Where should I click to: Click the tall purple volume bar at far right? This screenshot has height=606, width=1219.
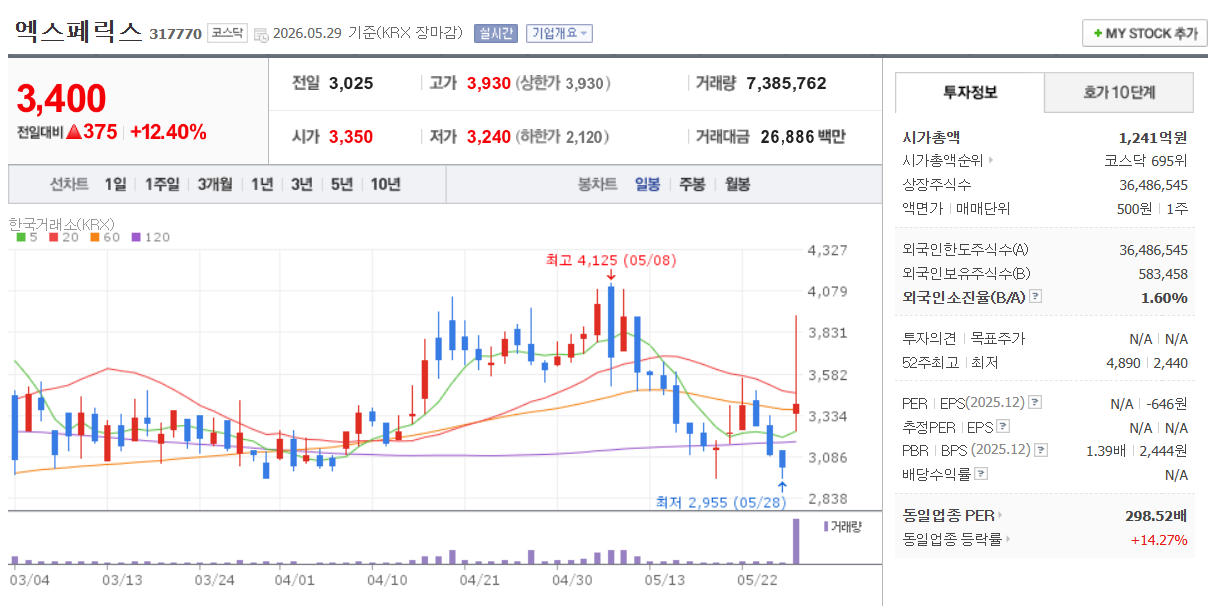(796, 541)
